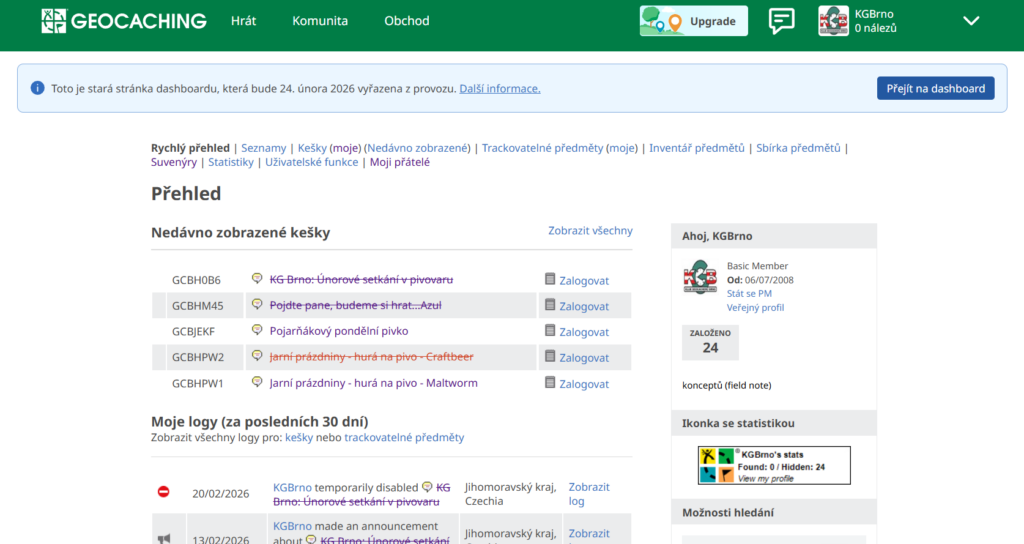1024x544 pixels.
Task: Click the KGBrno profile avatar in the sidebar
Action: click(x=700, y=278)
